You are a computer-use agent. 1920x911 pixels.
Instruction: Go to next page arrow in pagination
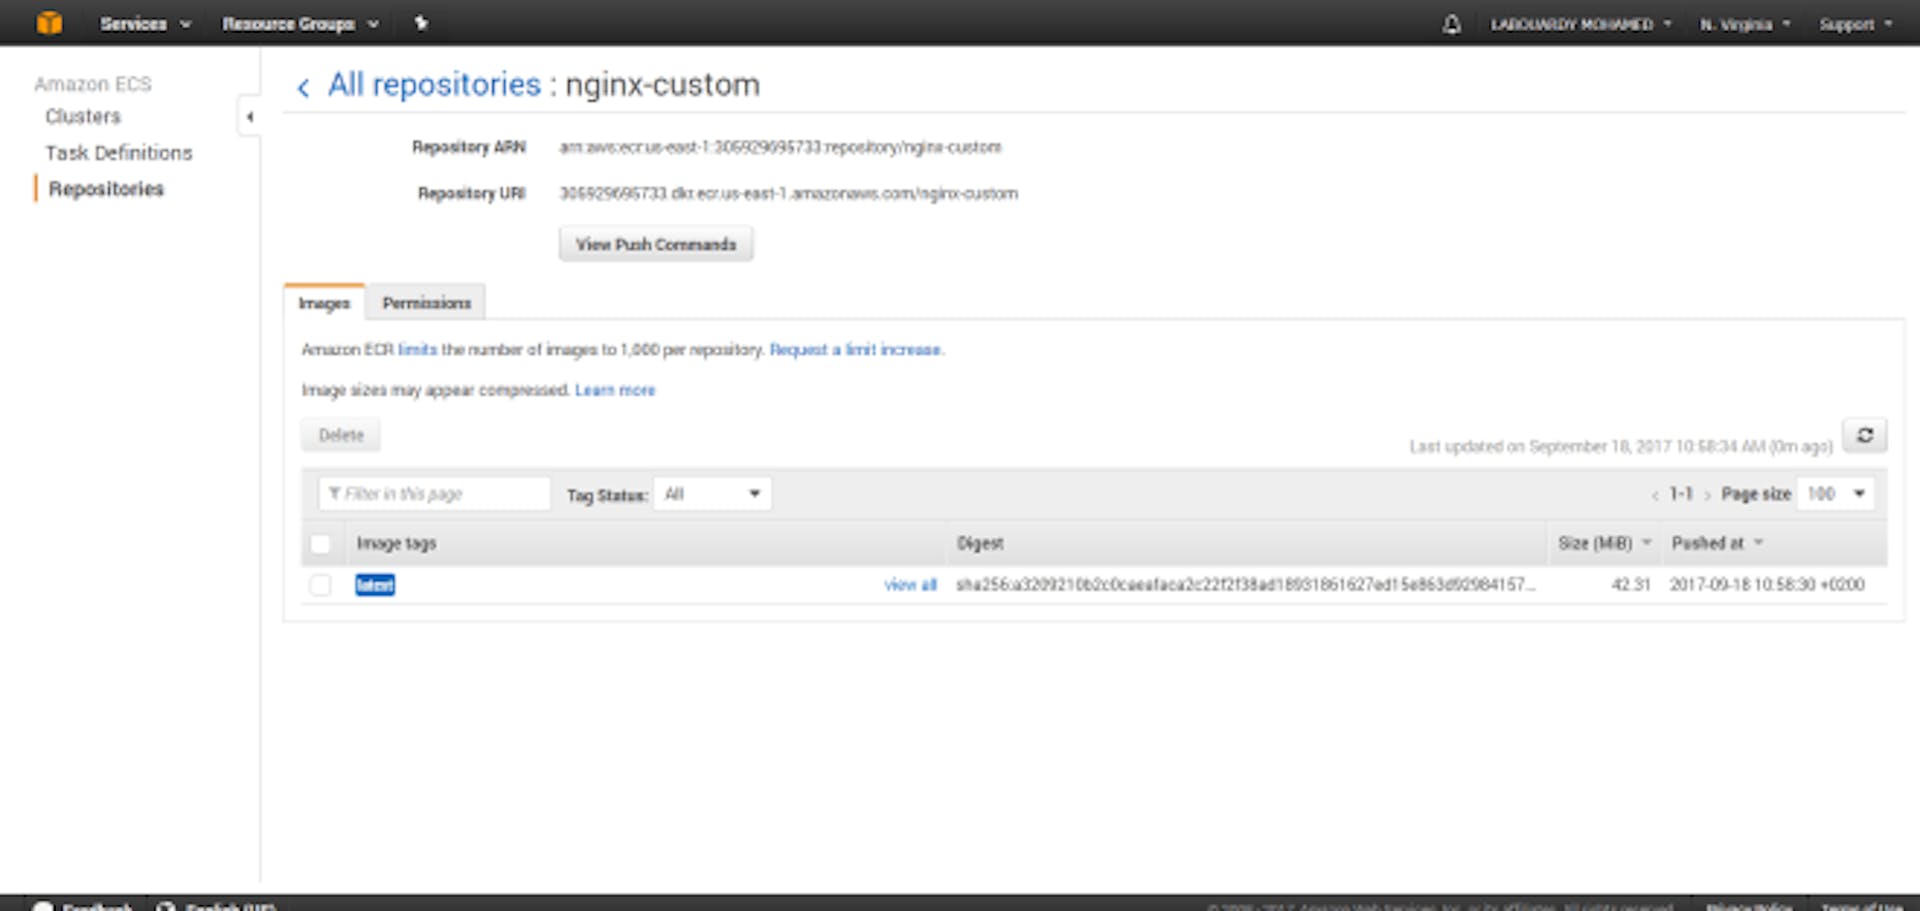[x=1707, y=495]
